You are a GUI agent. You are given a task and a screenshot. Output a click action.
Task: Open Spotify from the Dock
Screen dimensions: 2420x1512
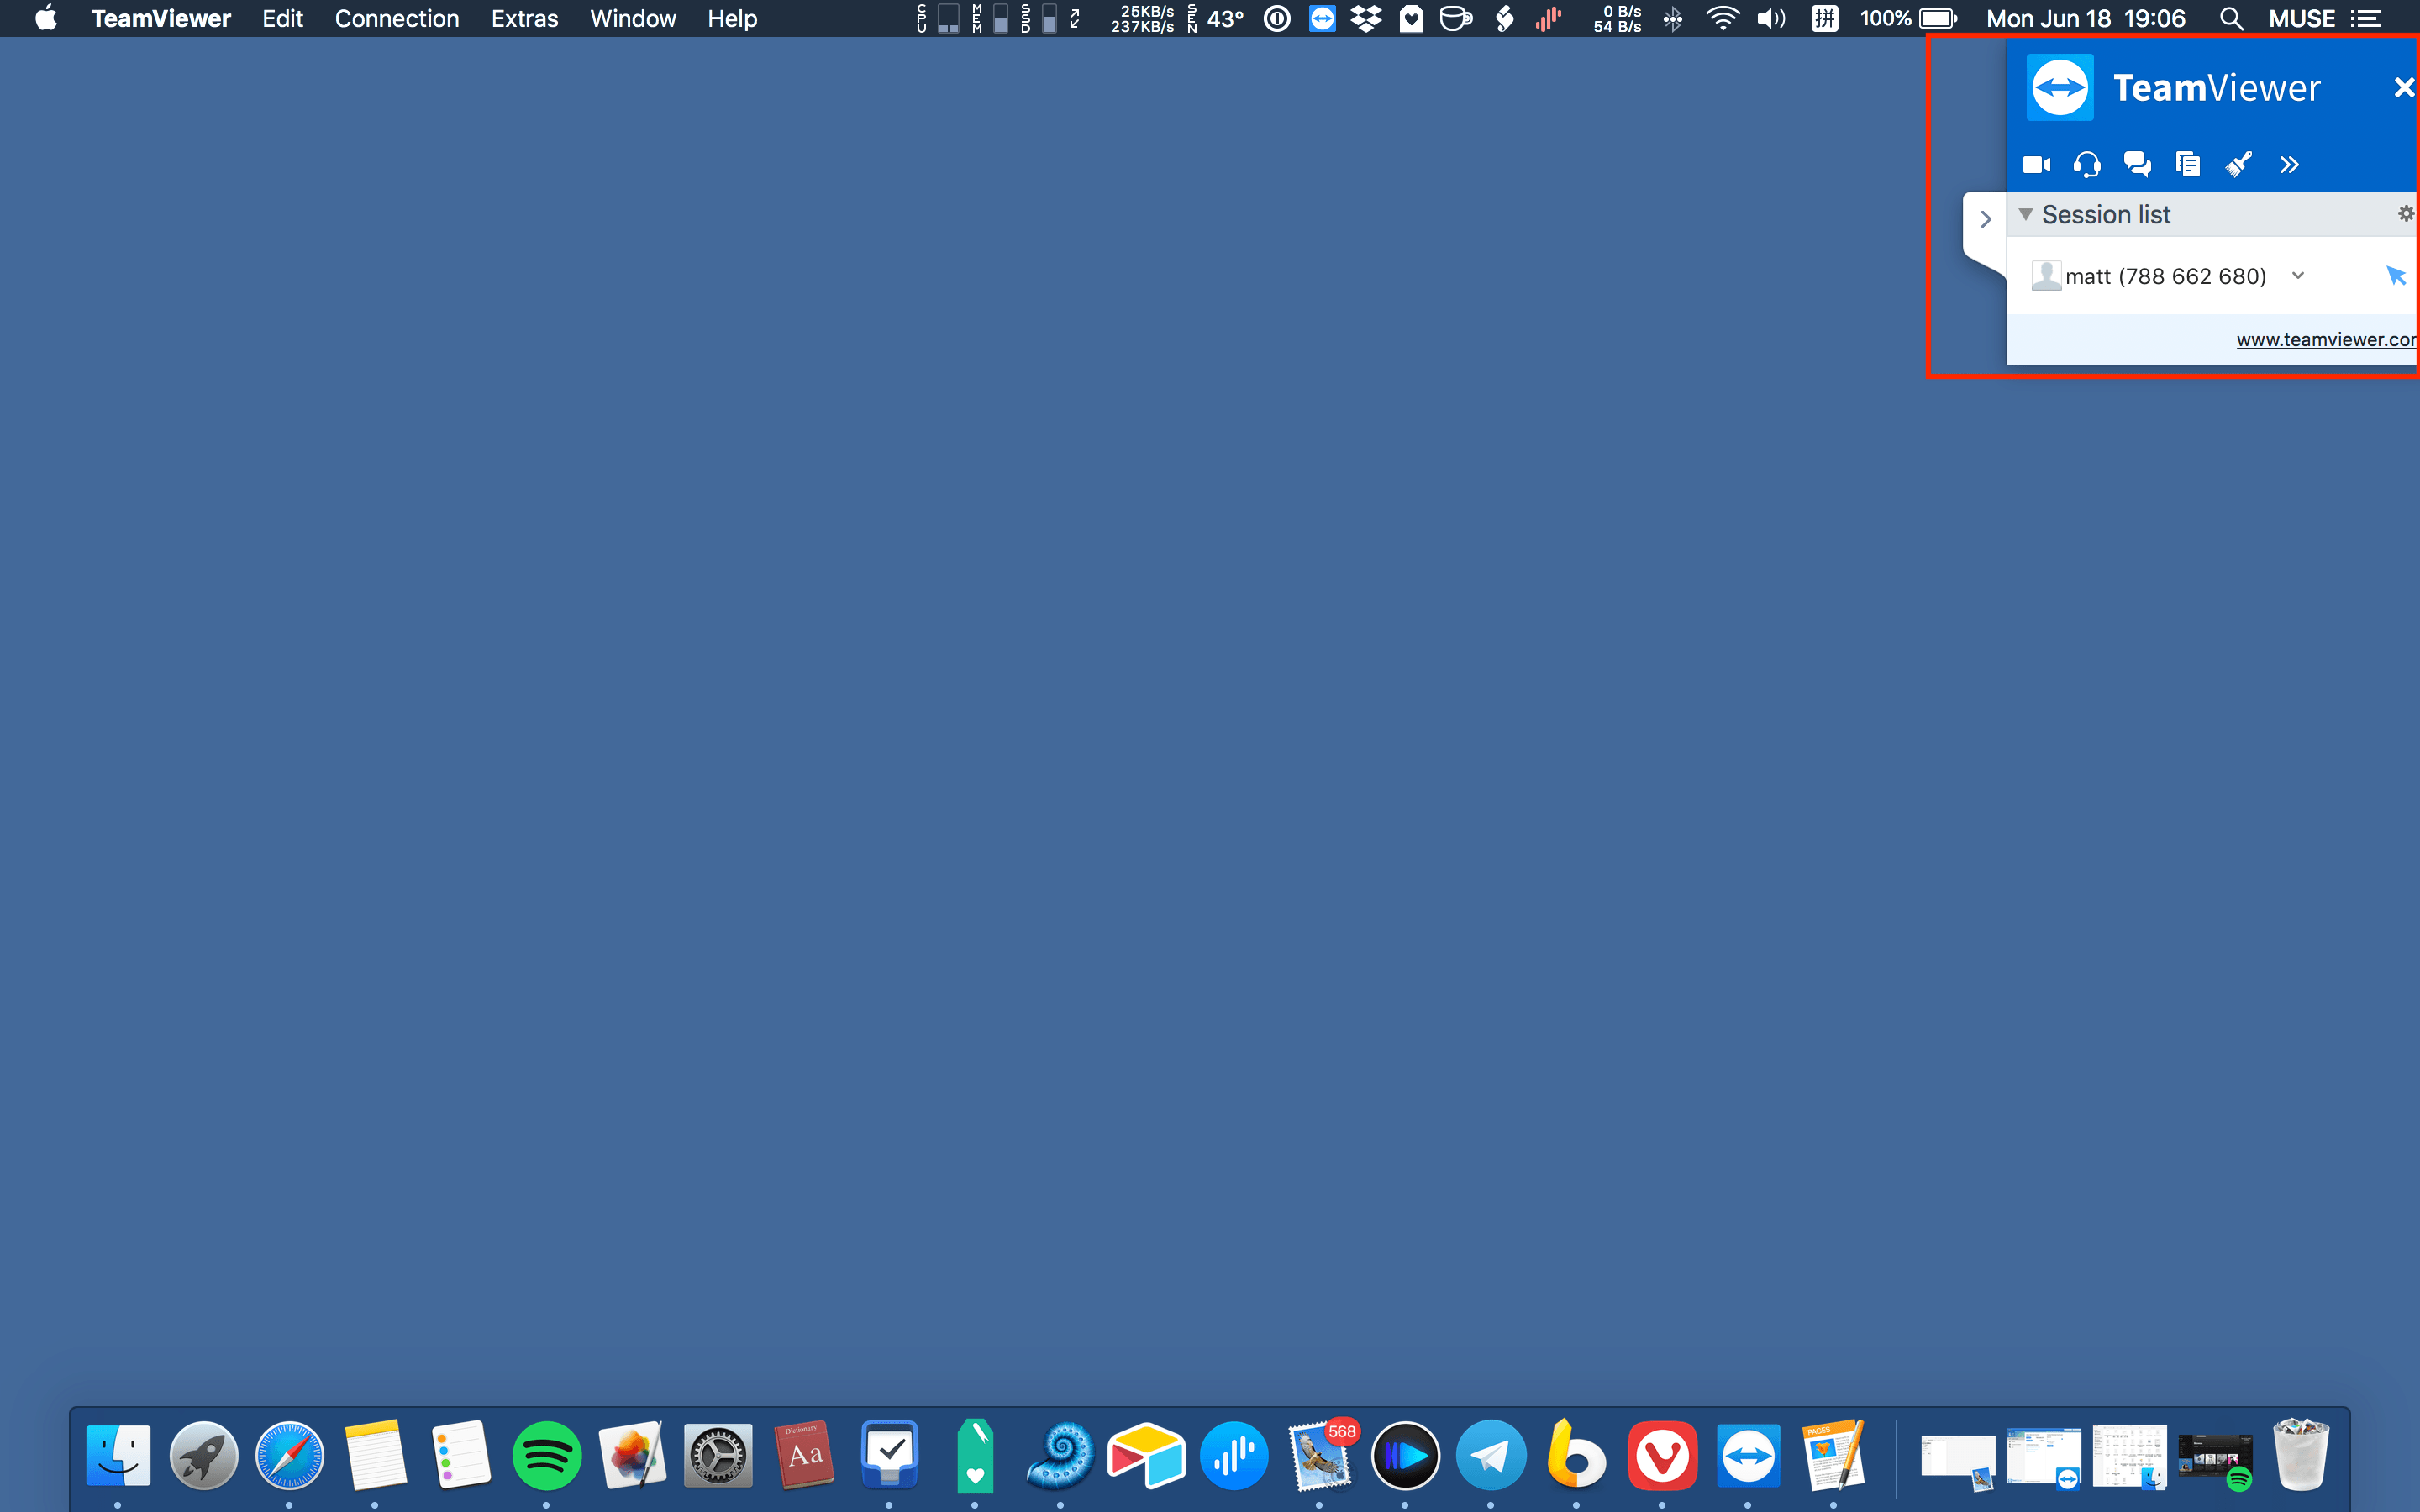547,1455
